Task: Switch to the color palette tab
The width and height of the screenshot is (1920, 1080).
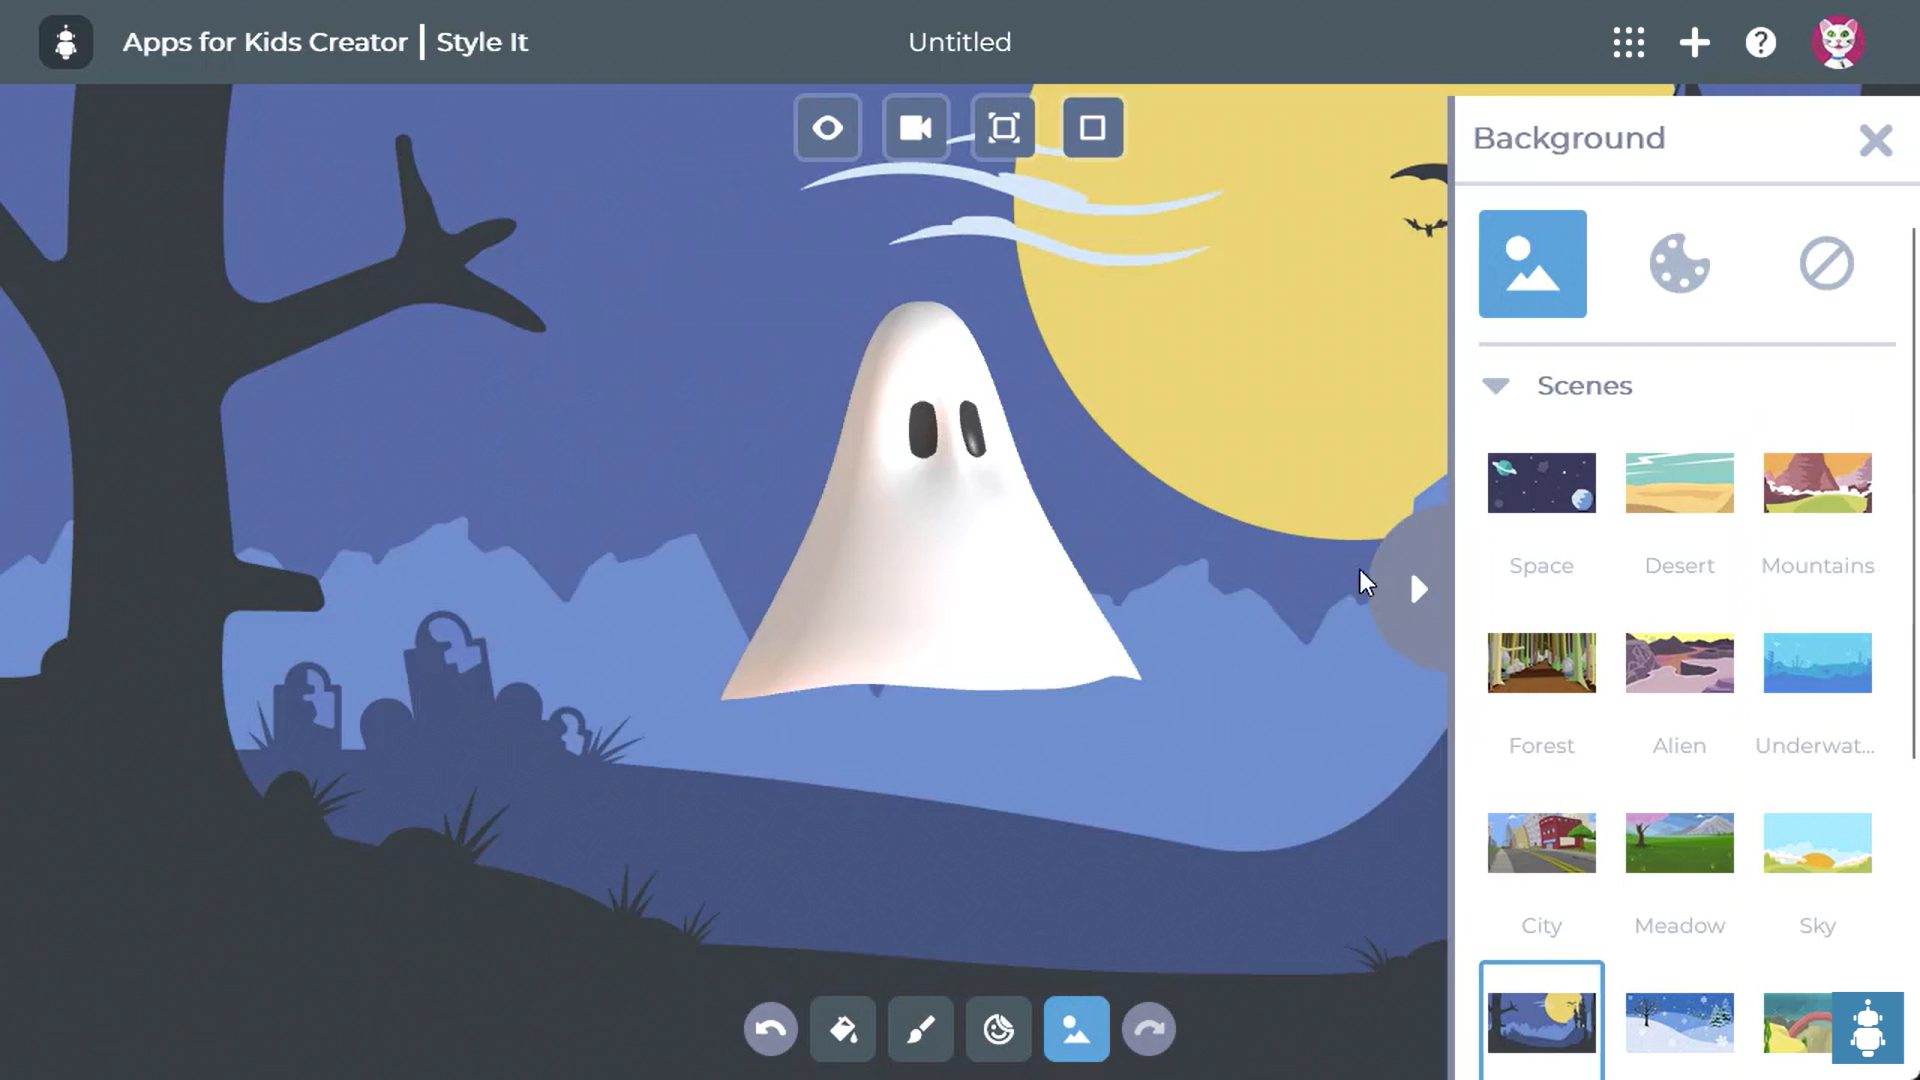Action: [1679, 264]
